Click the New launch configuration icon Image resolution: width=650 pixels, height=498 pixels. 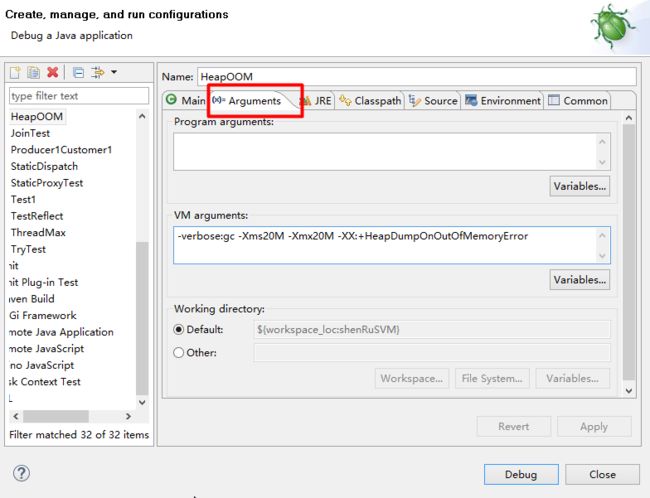(15, 73)
